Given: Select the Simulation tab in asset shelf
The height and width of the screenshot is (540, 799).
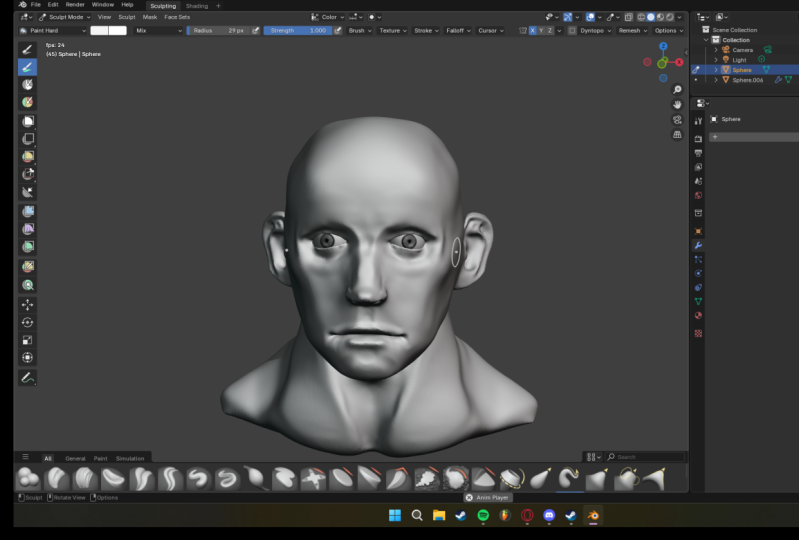Looking at the screenshot, I should tap(130, 458).
